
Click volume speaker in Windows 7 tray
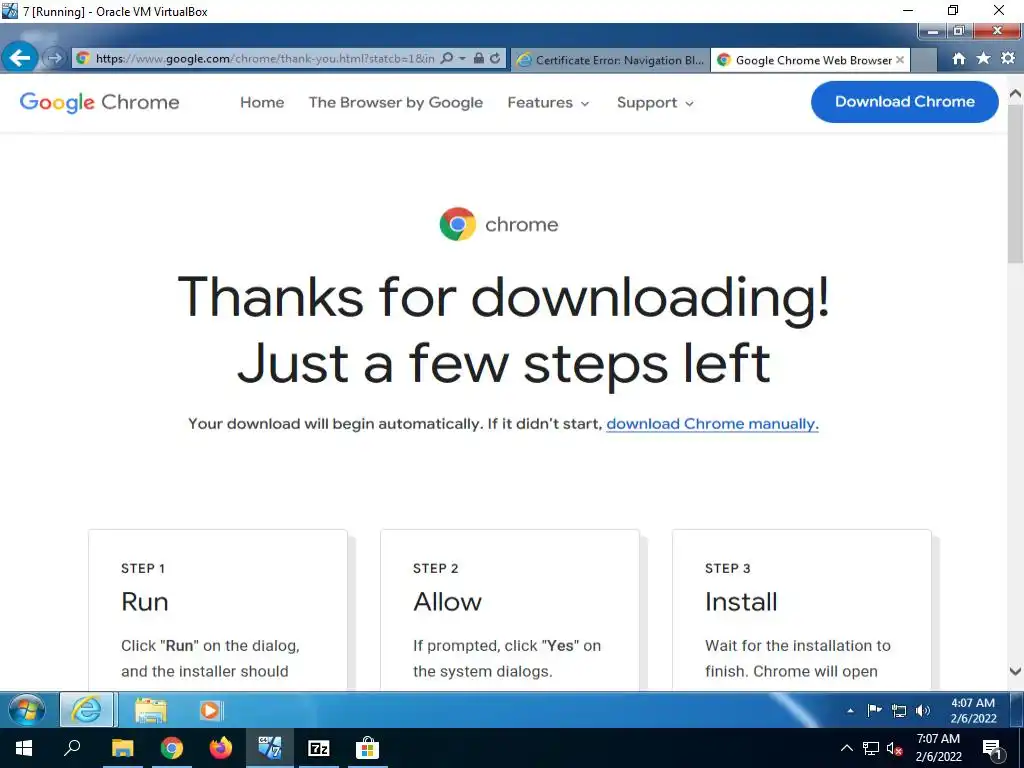click(x=922, y=711)
